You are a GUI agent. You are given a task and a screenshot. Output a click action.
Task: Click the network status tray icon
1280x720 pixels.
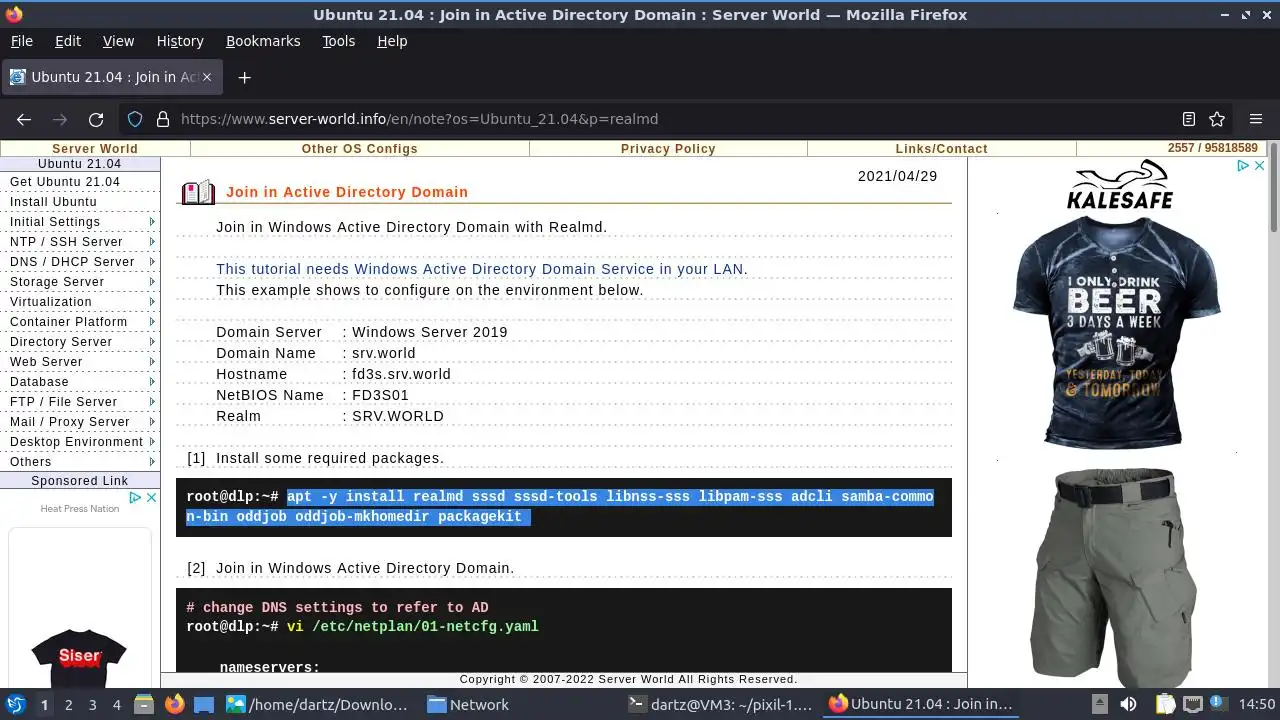click(x=1193, y=704)
